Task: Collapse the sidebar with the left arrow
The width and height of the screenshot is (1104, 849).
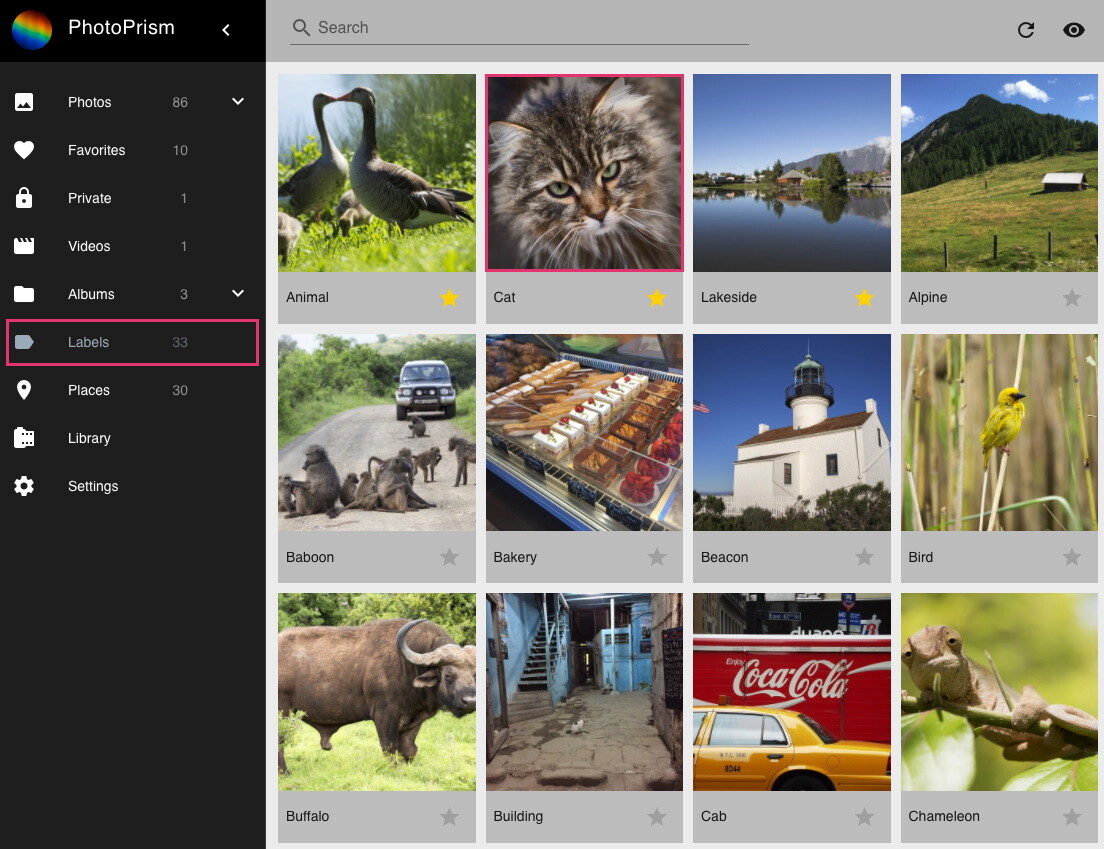Action: 226,30
